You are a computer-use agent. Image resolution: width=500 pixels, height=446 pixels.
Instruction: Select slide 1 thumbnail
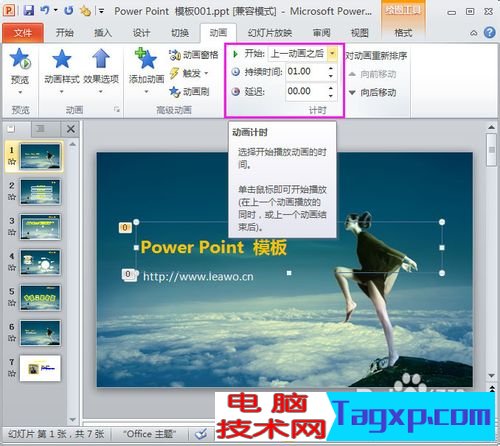click(40, 156)
